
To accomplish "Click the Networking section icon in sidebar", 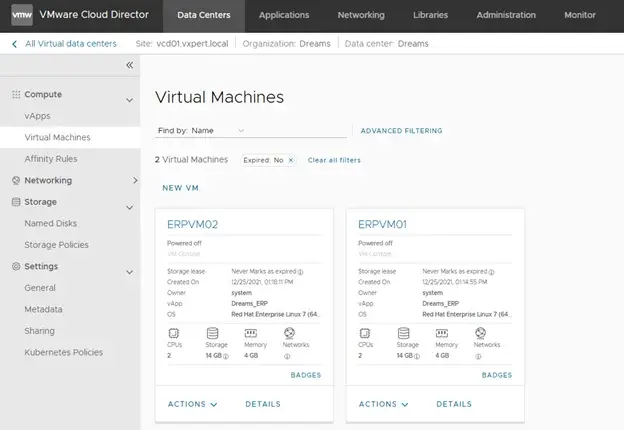I will [x=15, y=181].
